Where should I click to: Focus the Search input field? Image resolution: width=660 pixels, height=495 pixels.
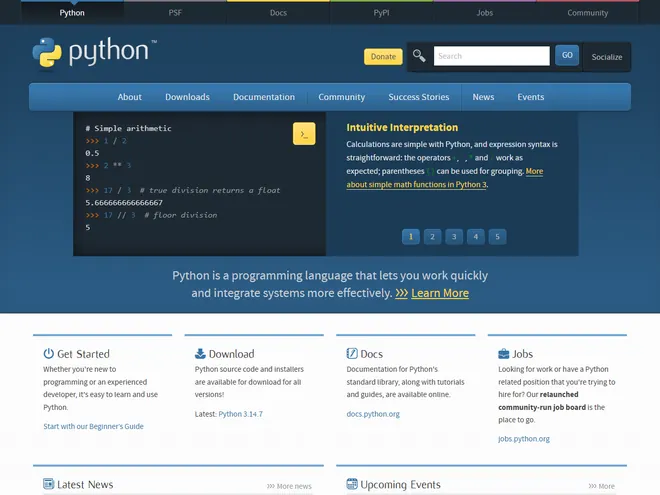click(x=492, y=56)
